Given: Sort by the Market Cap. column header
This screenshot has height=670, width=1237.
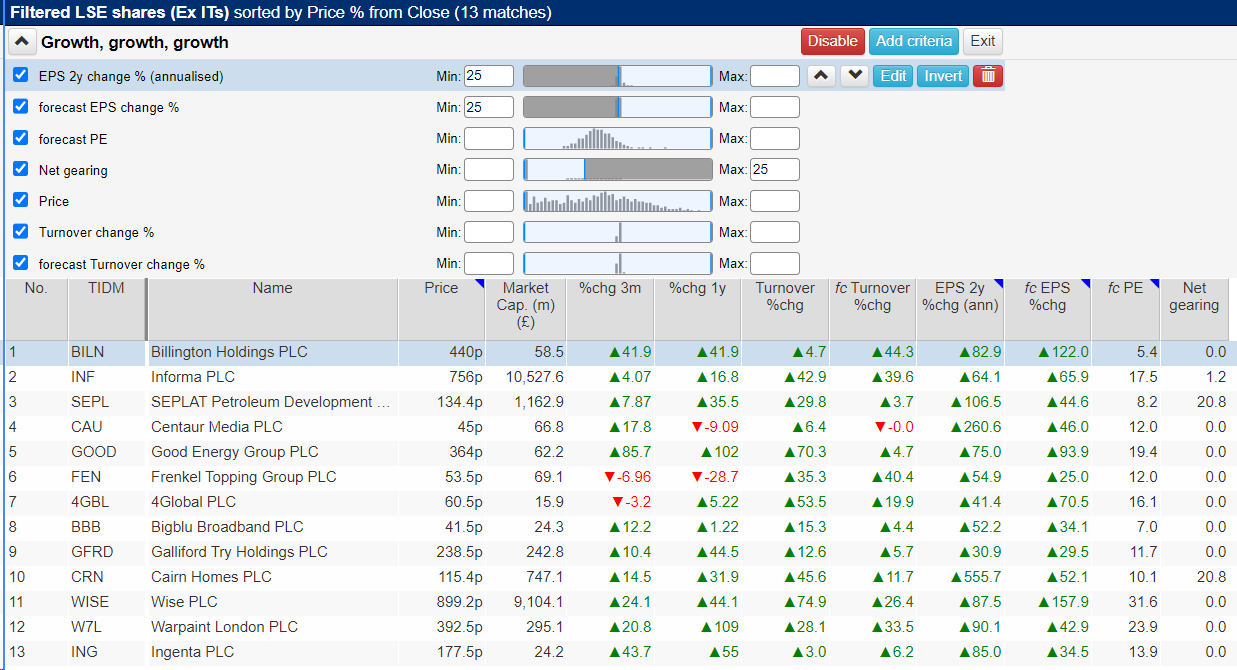Looking at the screenshot, I should pos(526,304).
